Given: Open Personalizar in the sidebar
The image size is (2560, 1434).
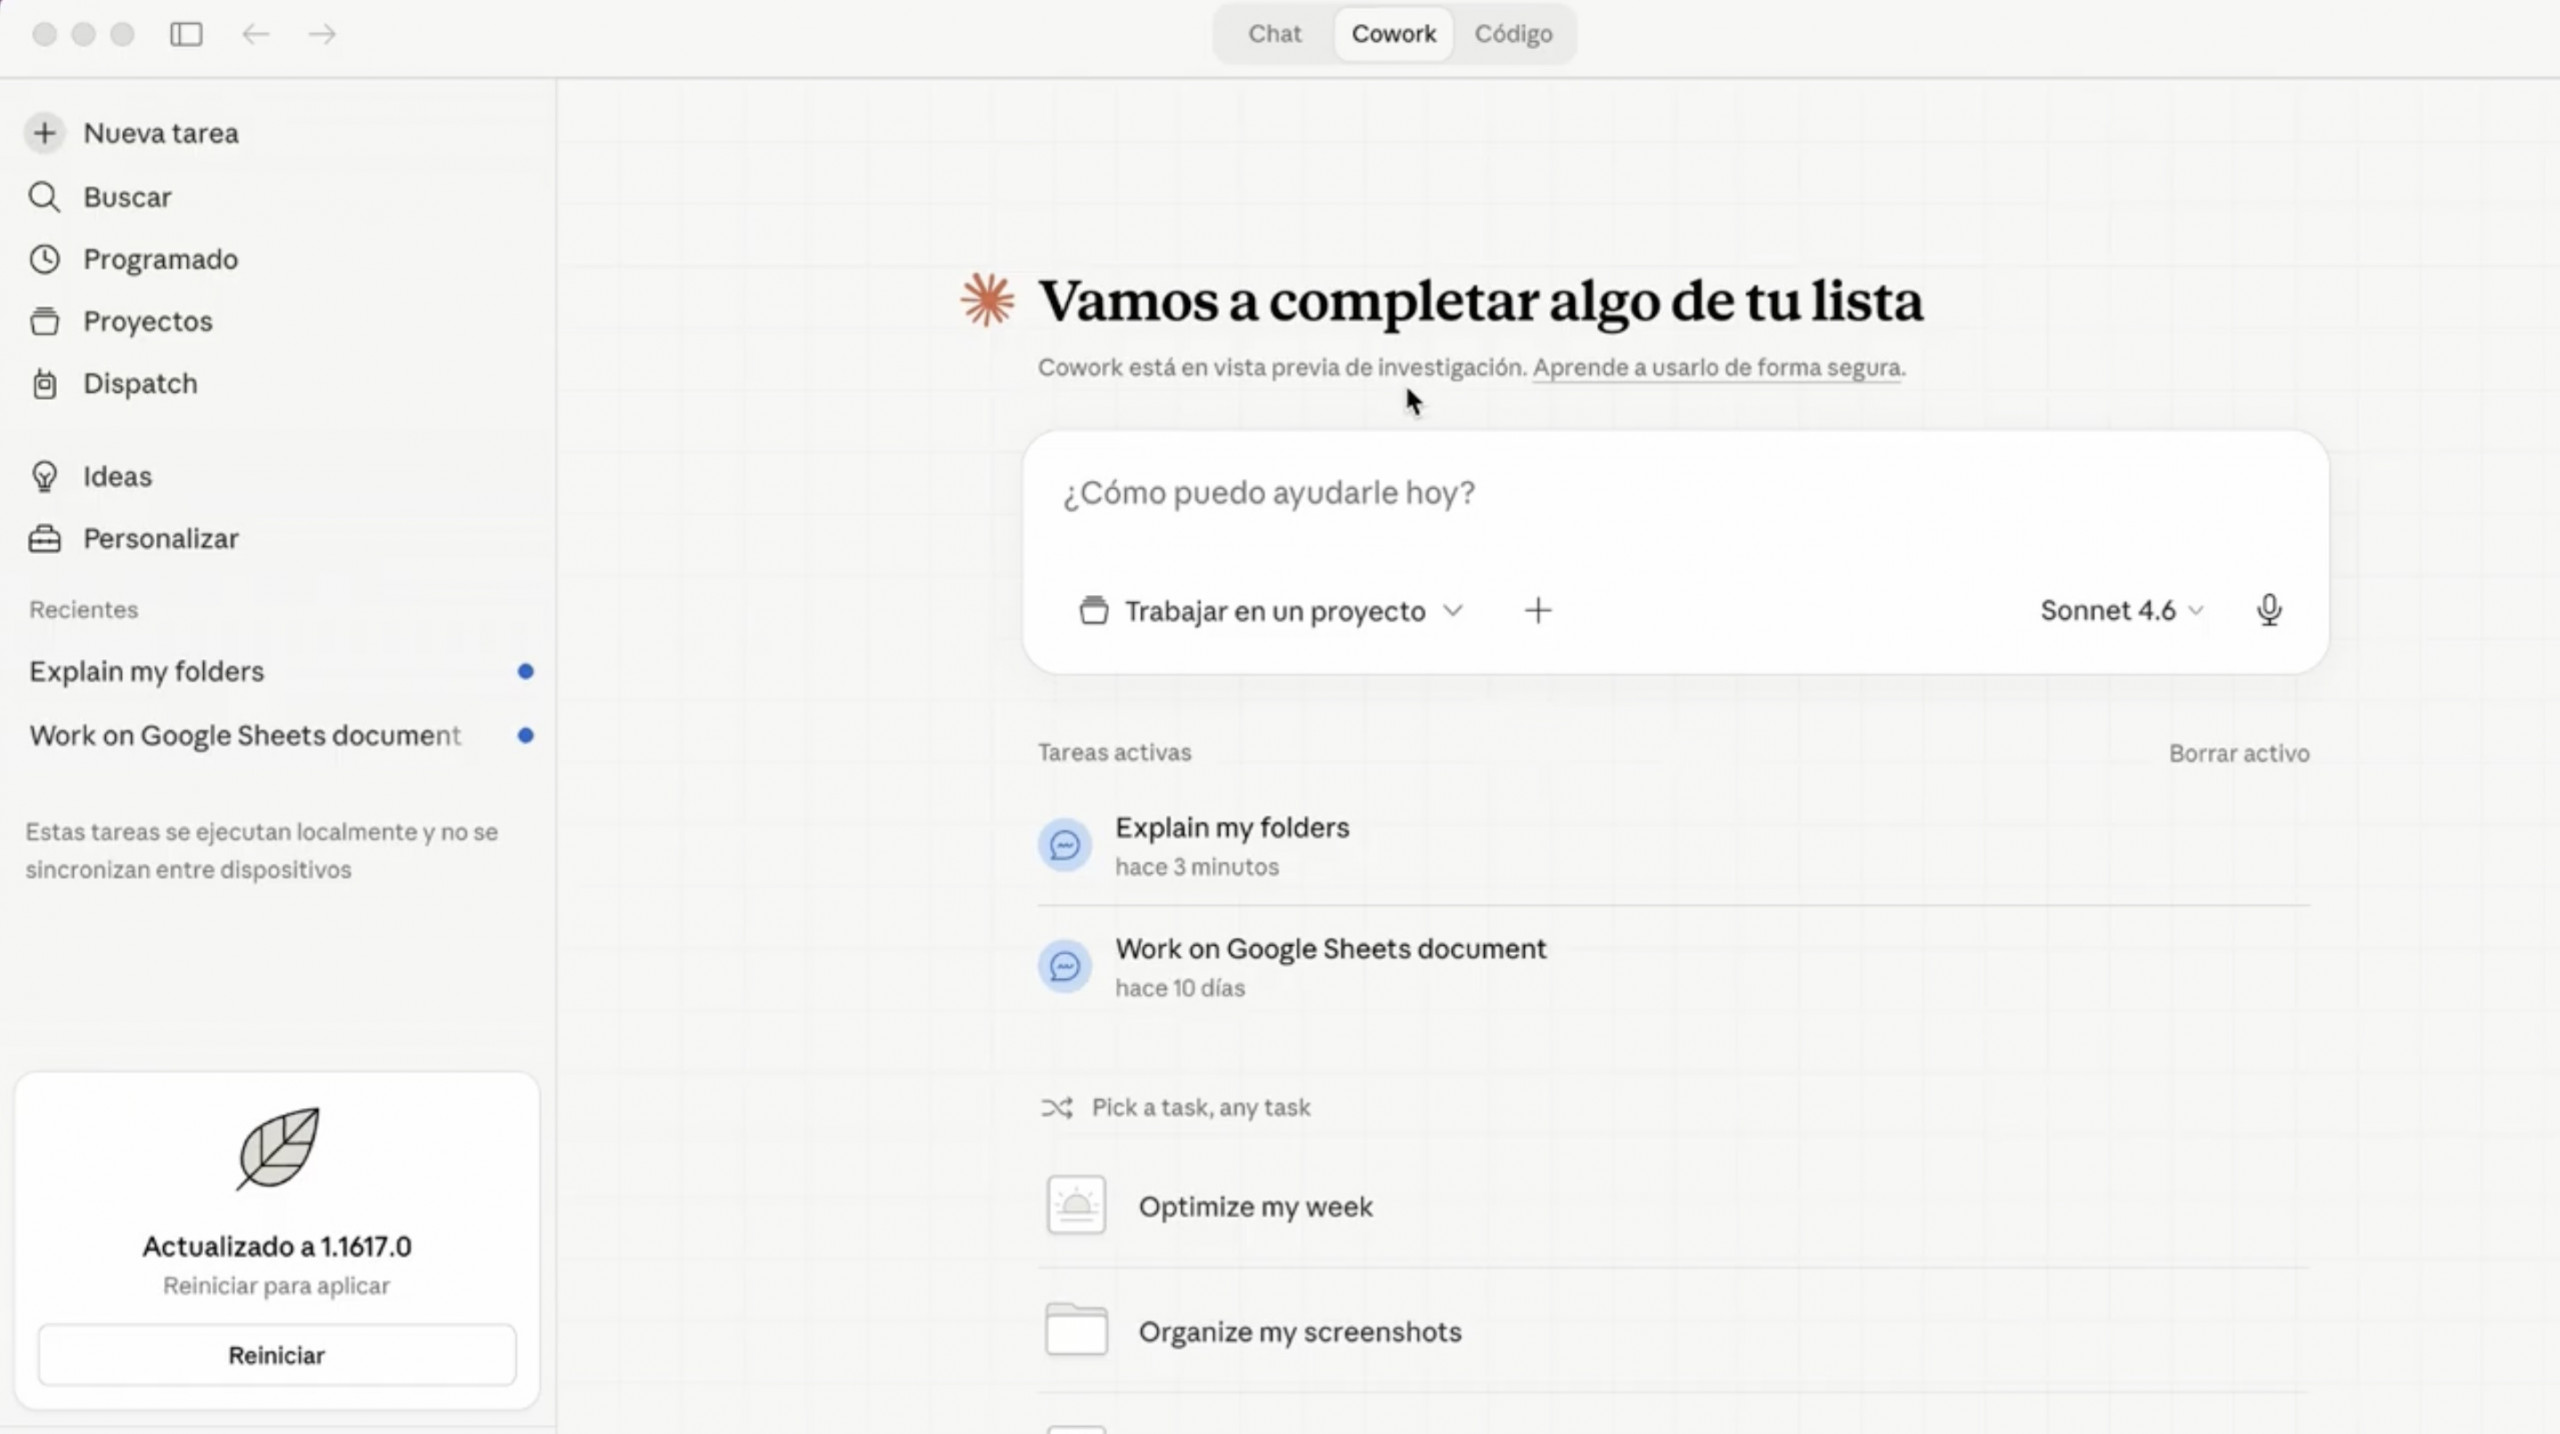Looking at the screenshot, I should [x=160, y=539].
